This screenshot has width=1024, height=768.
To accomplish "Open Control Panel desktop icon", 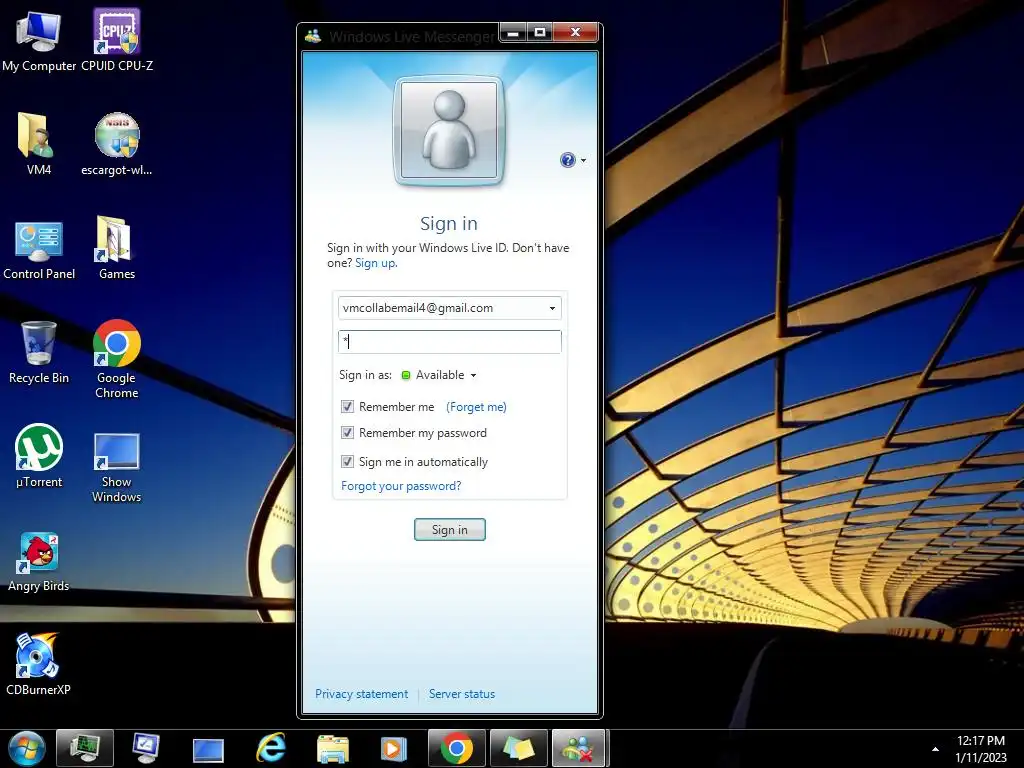I will coord(39,249).
